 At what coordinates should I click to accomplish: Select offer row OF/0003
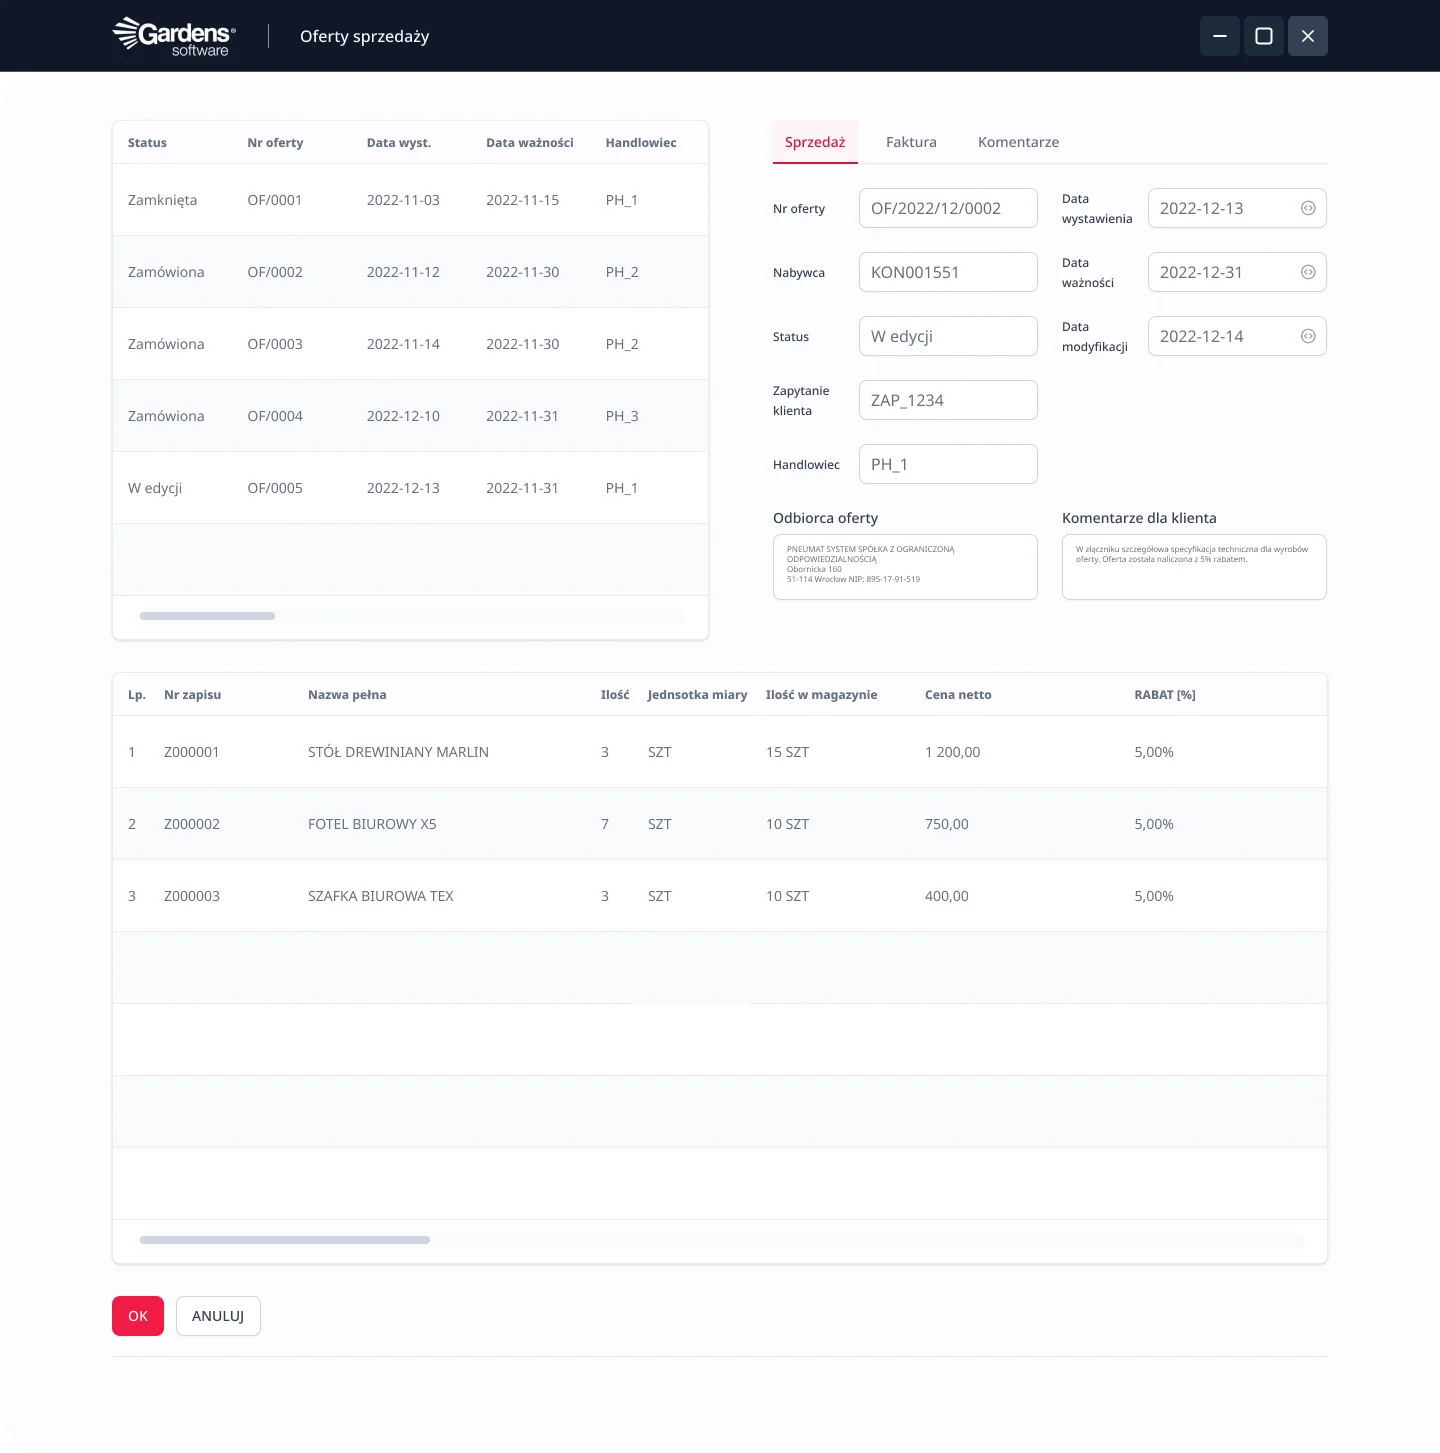pos(410,344)
